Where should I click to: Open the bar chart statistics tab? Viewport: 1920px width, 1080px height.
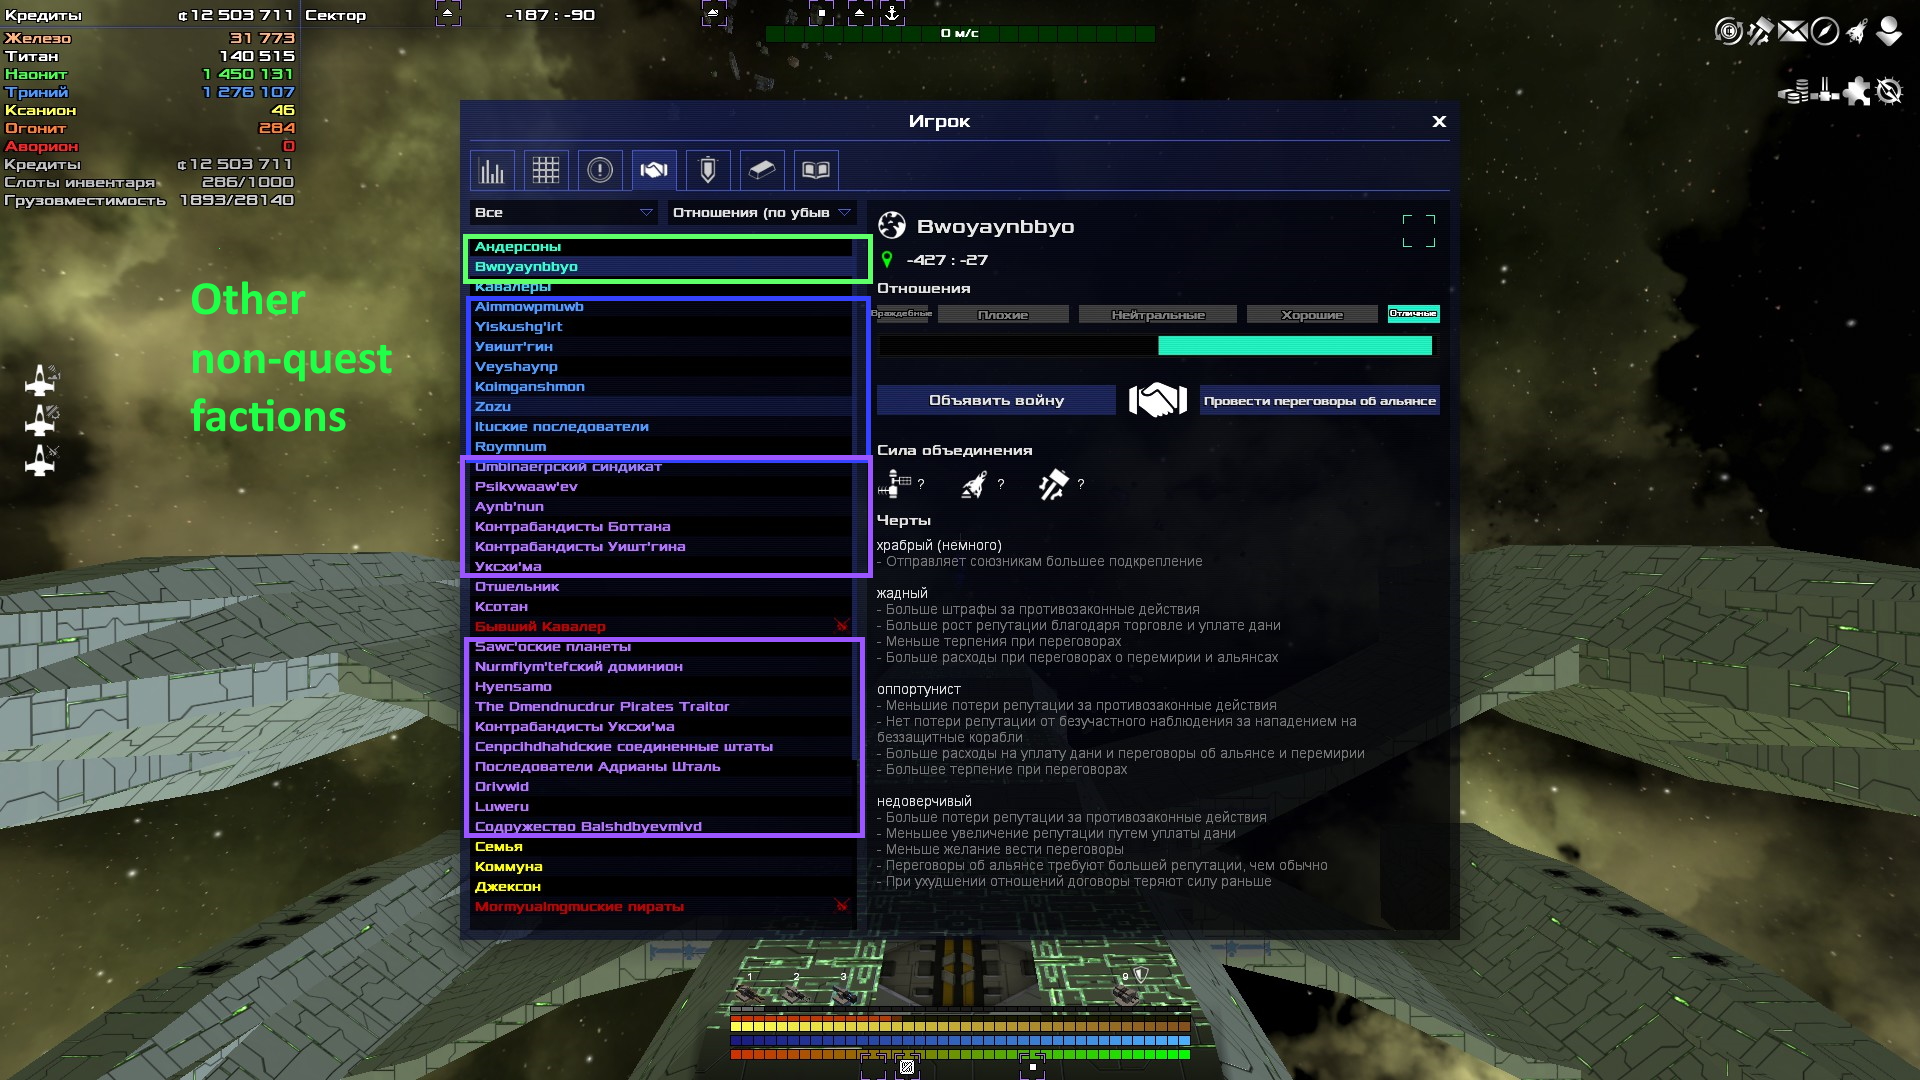click(492, 171)
